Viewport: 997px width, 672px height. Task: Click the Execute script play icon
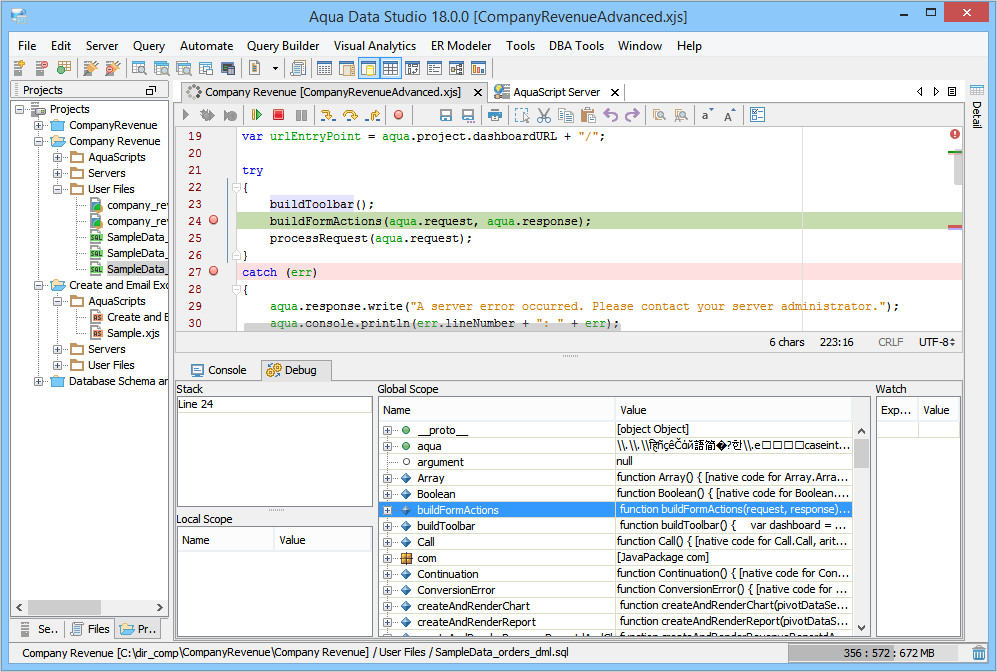click(x=186, y=115)
